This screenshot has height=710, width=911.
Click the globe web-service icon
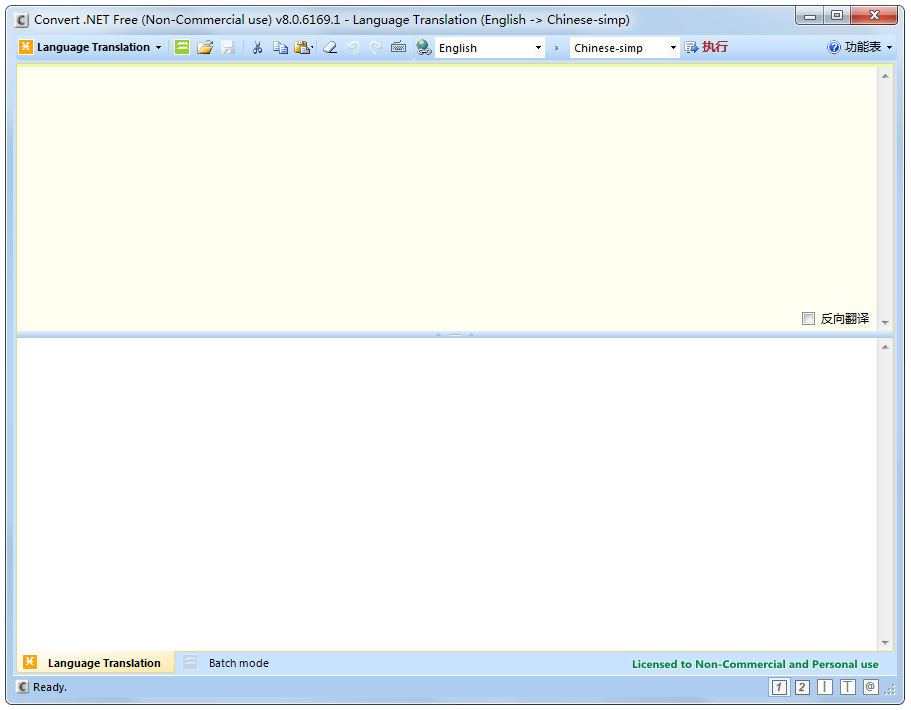click(423, 47)
